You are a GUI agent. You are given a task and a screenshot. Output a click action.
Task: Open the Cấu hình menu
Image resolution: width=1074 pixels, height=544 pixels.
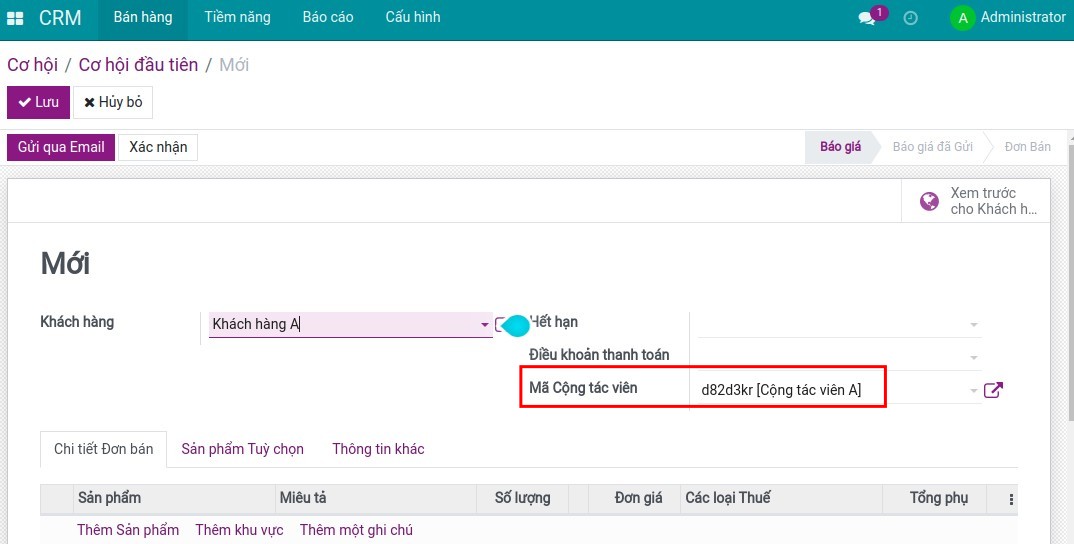coord(413,17)
